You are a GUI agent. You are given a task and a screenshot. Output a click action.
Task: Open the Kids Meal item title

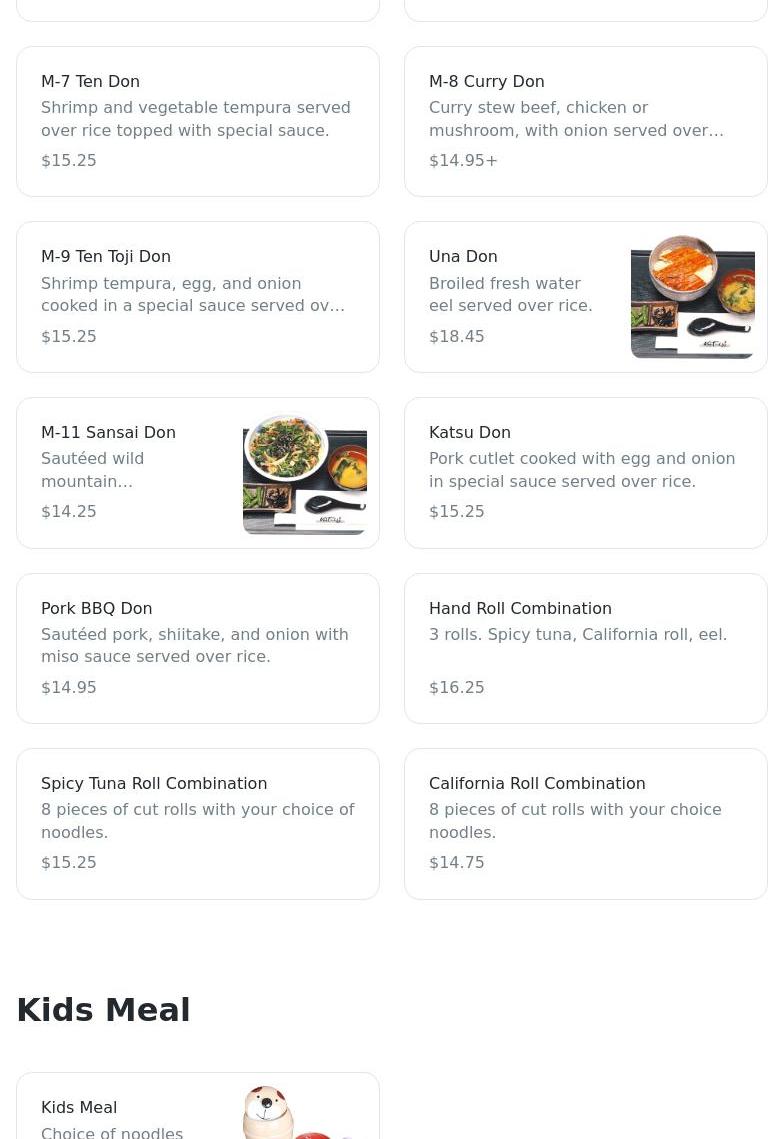79,1108
